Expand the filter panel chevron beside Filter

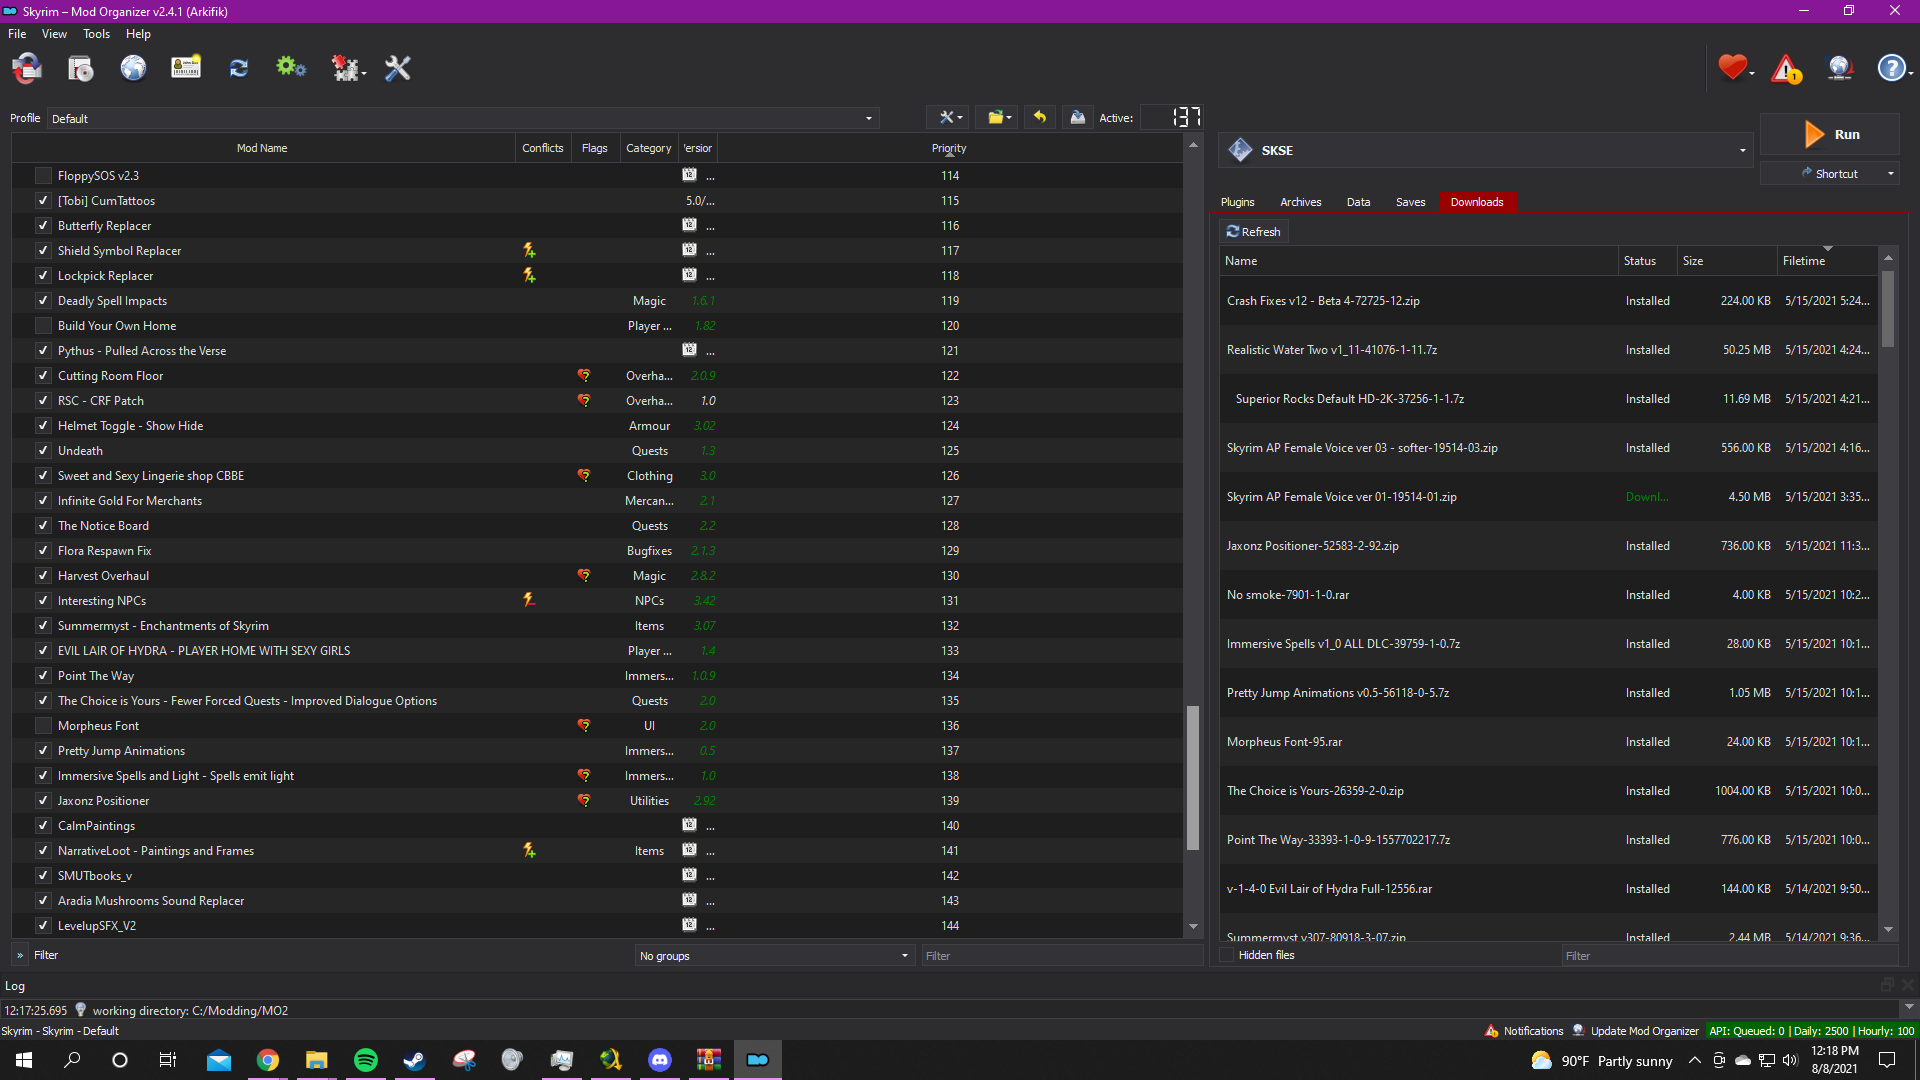pos(20,956)
